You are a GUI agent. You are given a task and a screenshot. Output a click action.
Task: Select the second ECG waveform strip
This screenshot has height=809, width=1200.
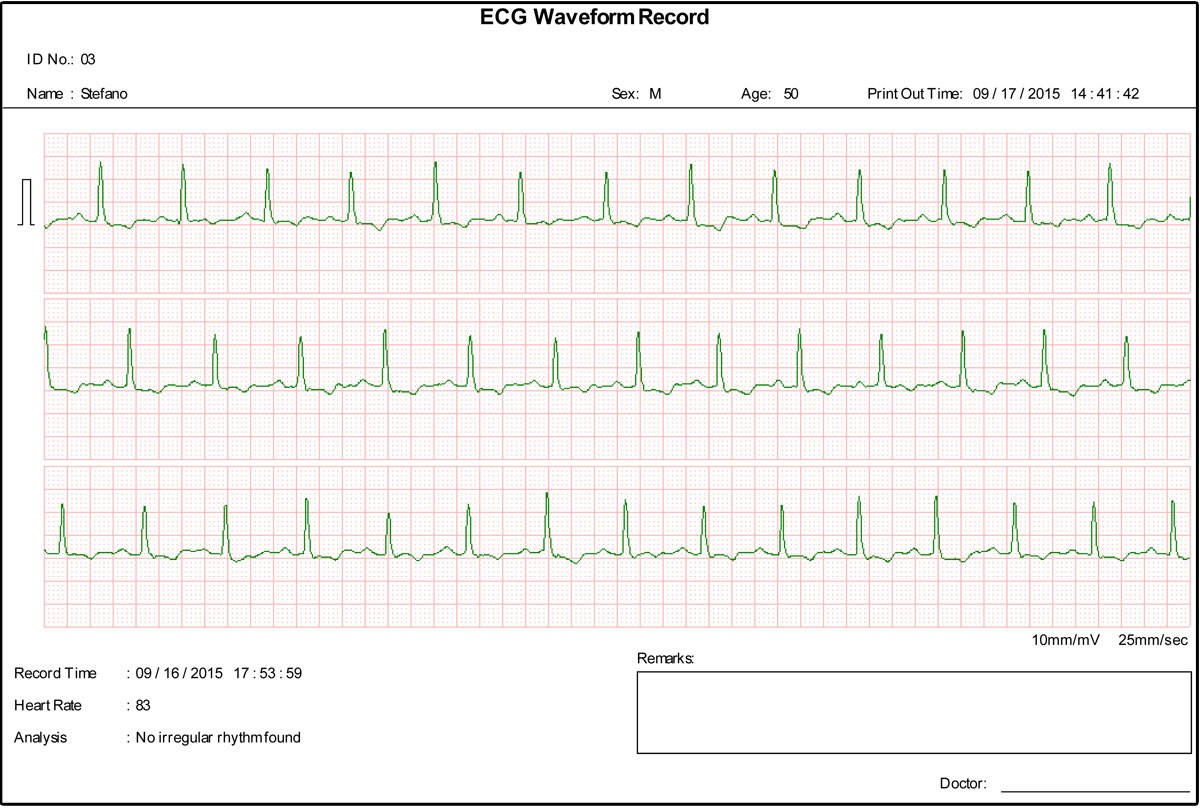click(600, 380)
